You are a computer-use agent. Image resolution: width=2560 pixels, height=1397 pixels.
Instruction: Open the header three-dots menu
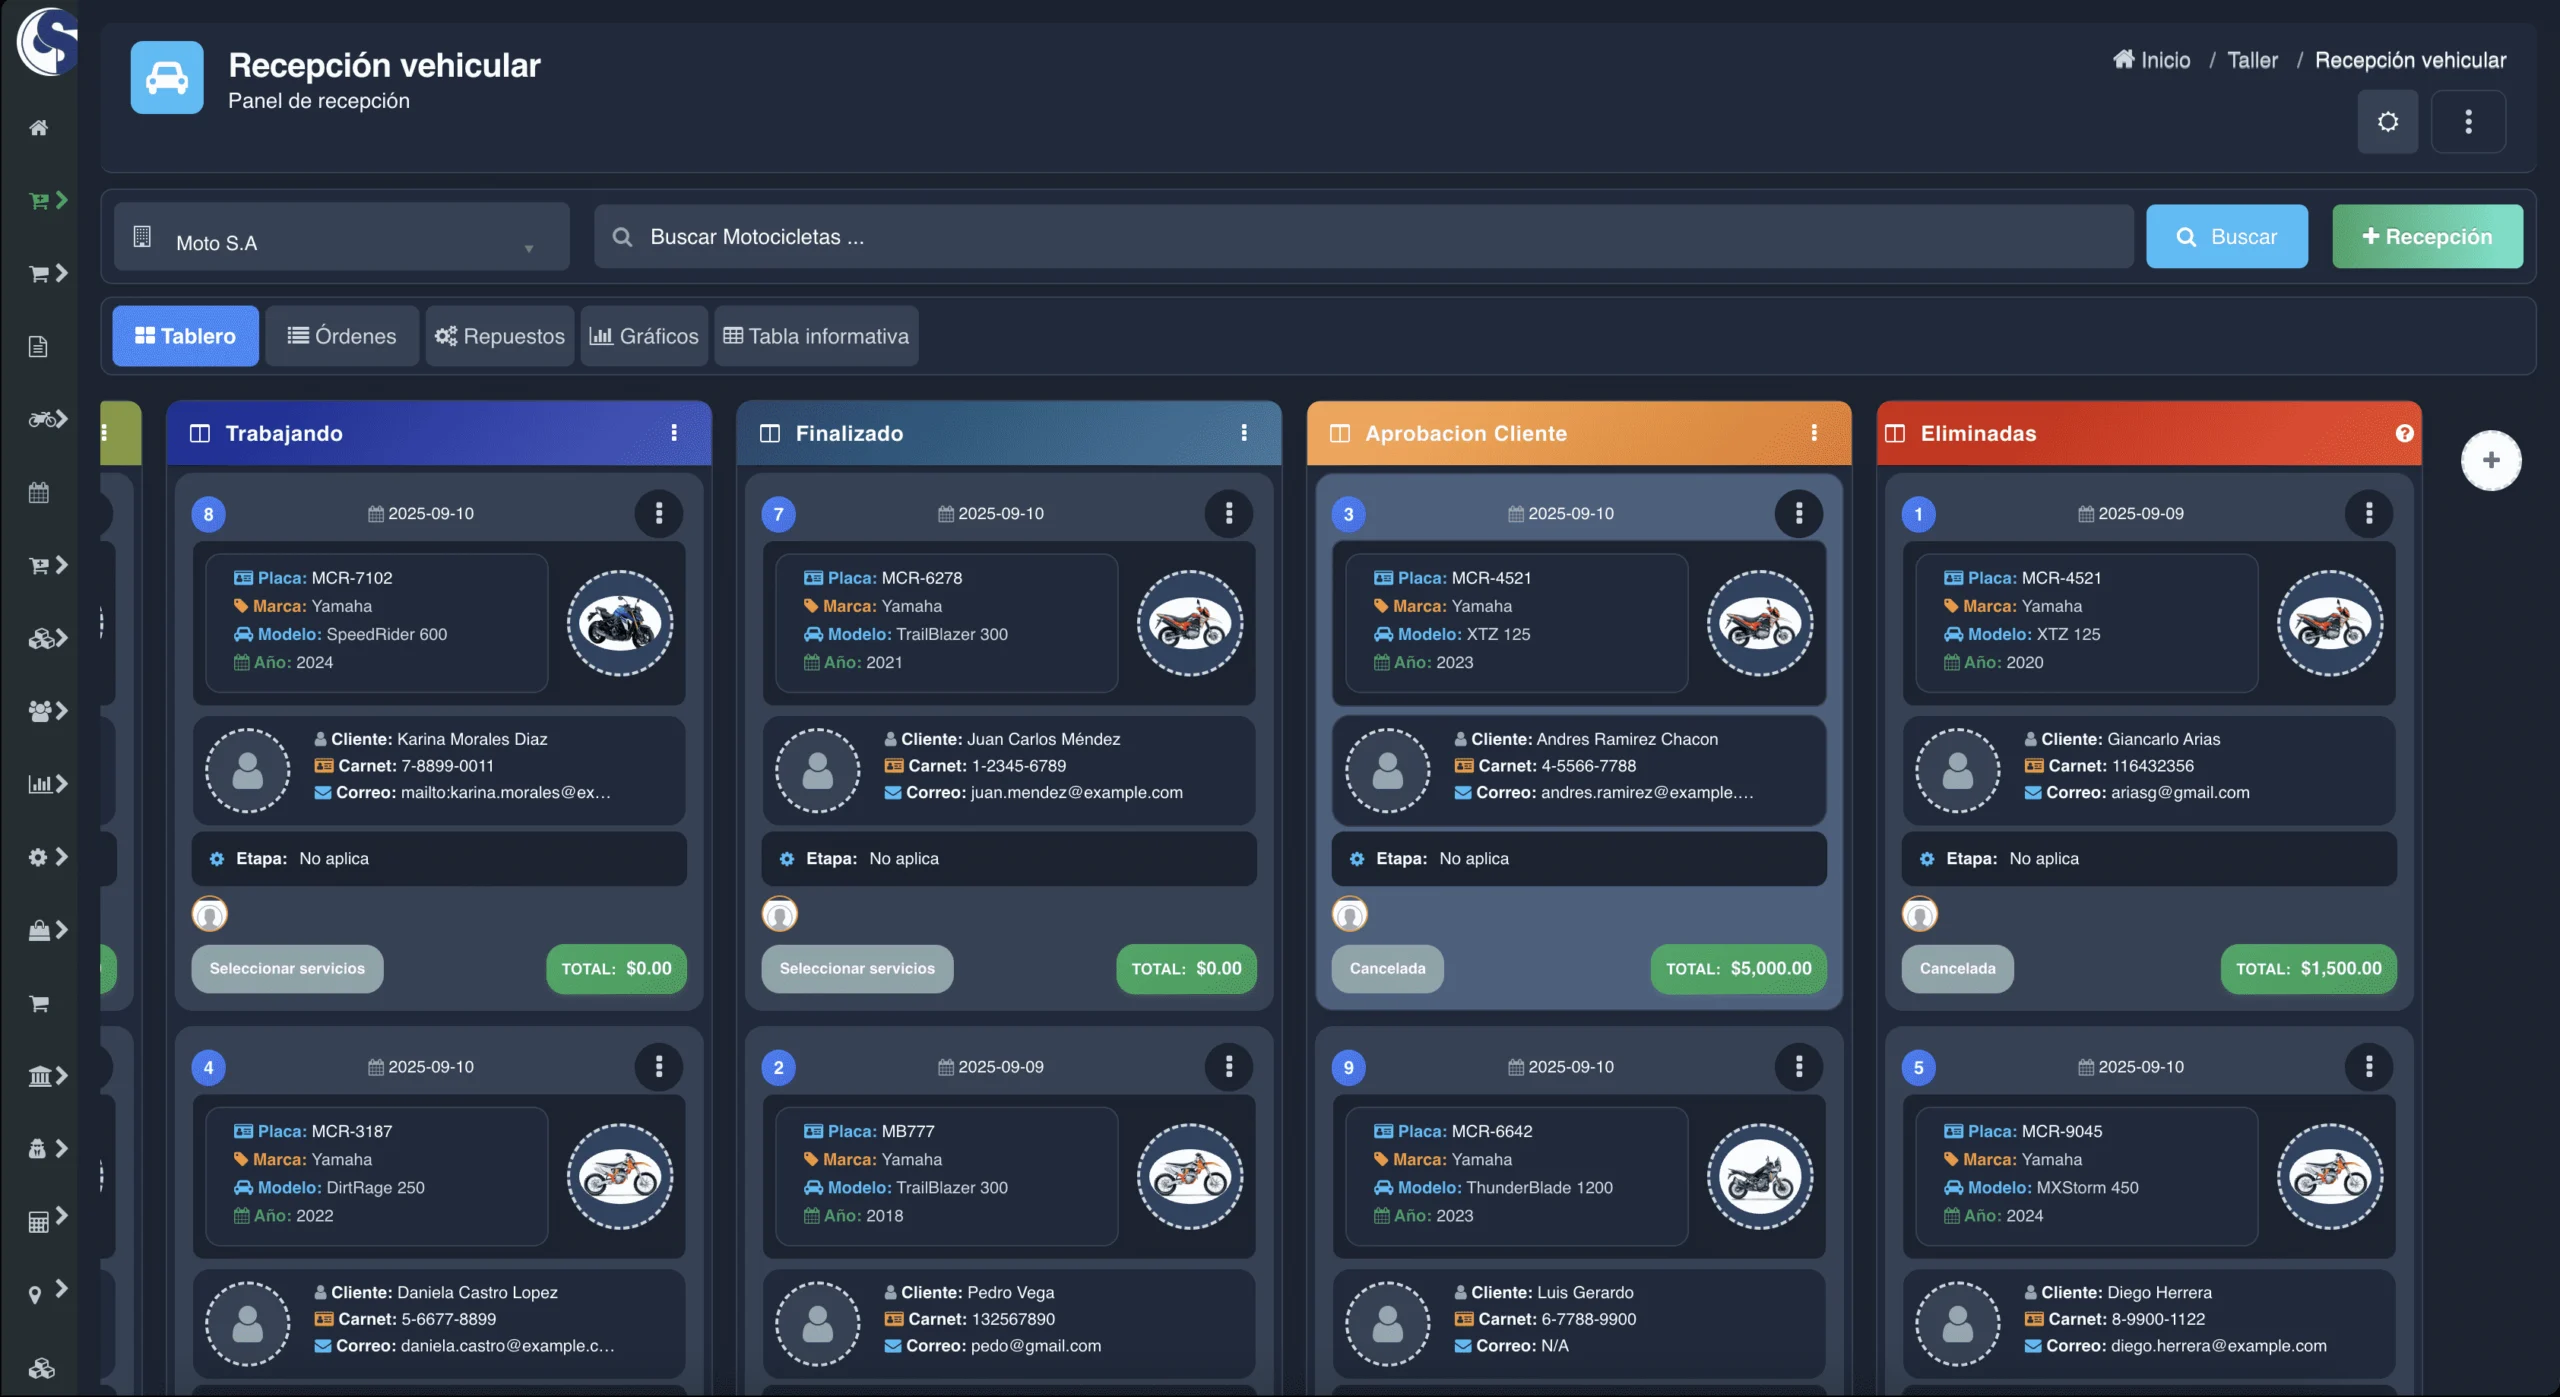tap(2468, 122)
